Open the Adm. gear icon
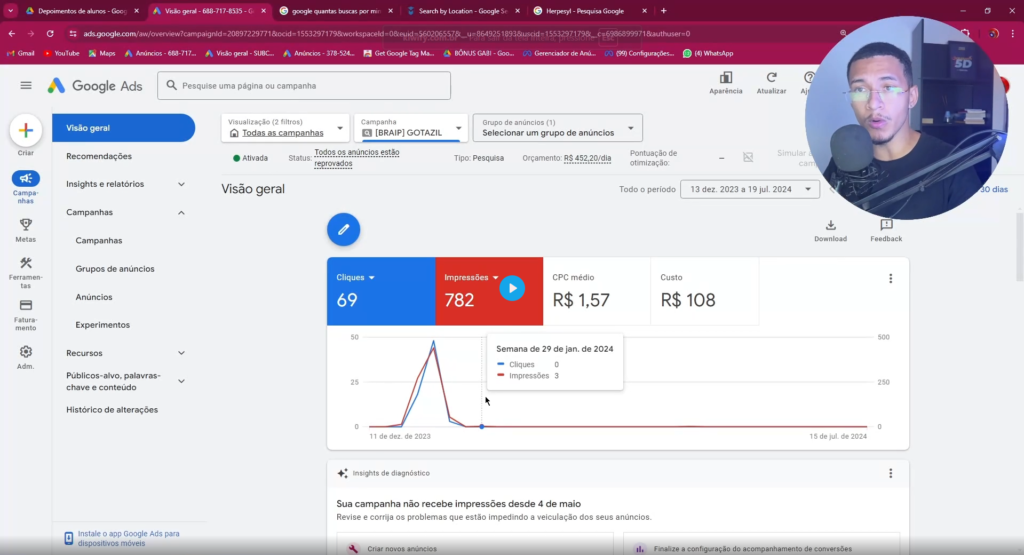 (26, 352)
